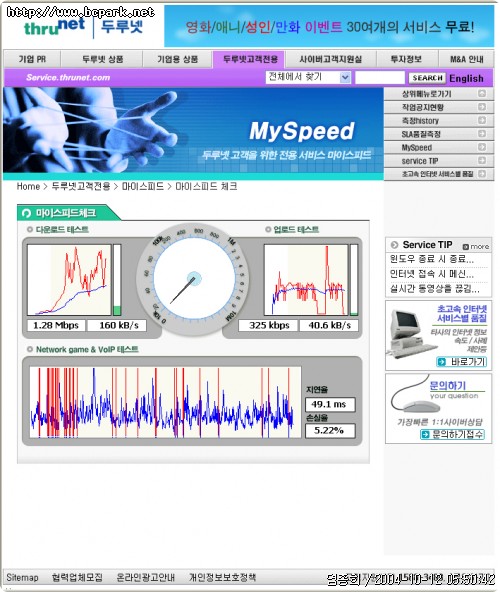Click the 1.28 Mbps download value

tap(56, 325)
